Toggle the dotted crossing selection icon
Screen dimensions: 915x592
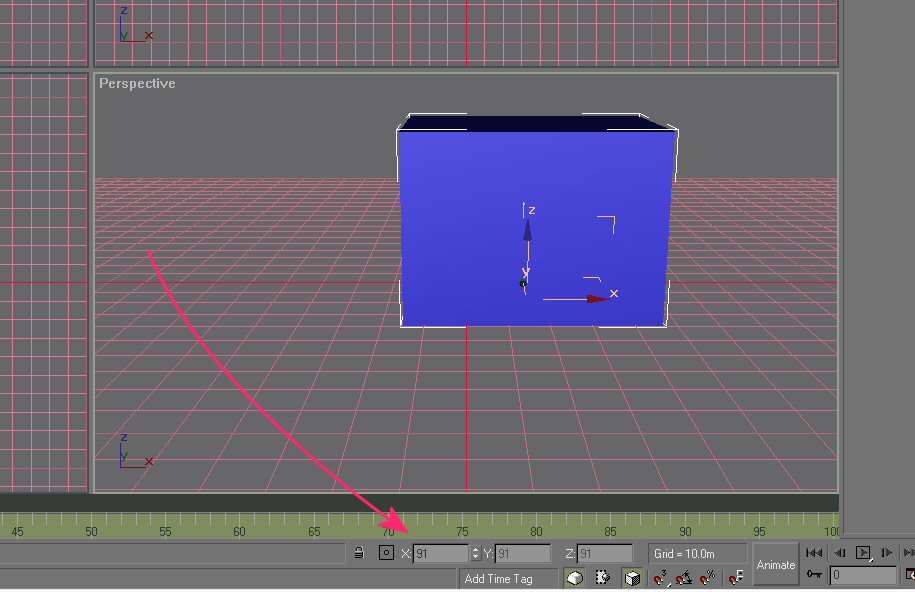(x=603, y=577)
